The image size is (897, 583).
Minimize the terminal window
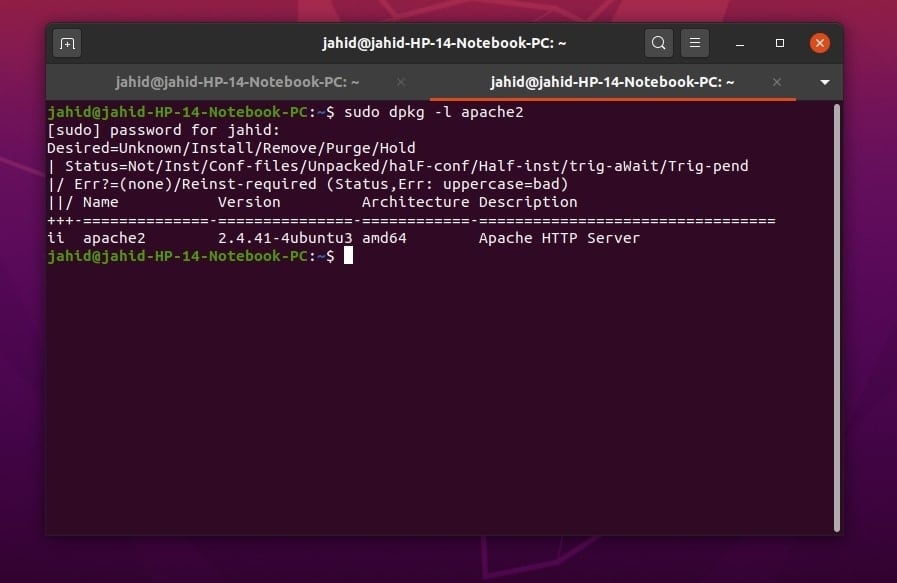740,43
